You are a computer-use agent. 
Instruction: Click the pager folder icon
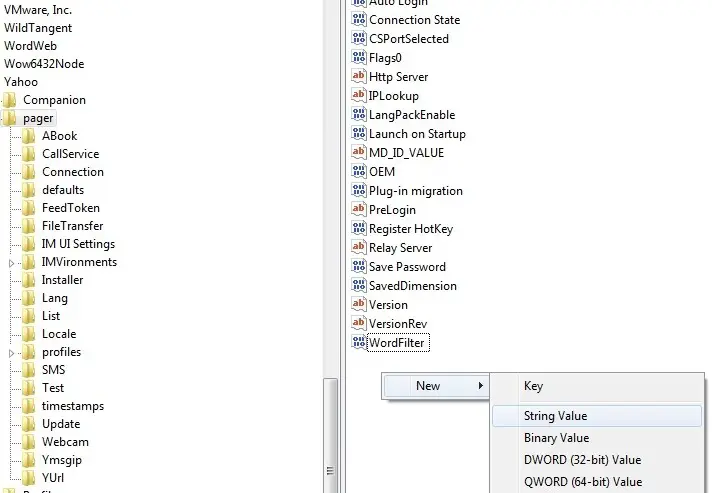click(x=10, y=118)
